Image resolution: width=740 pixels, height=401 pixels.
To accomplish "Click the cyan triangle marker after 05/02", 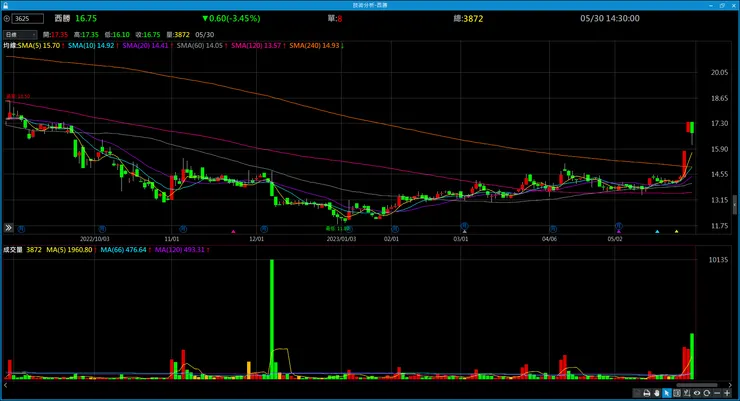I will [x=657, y=231].
